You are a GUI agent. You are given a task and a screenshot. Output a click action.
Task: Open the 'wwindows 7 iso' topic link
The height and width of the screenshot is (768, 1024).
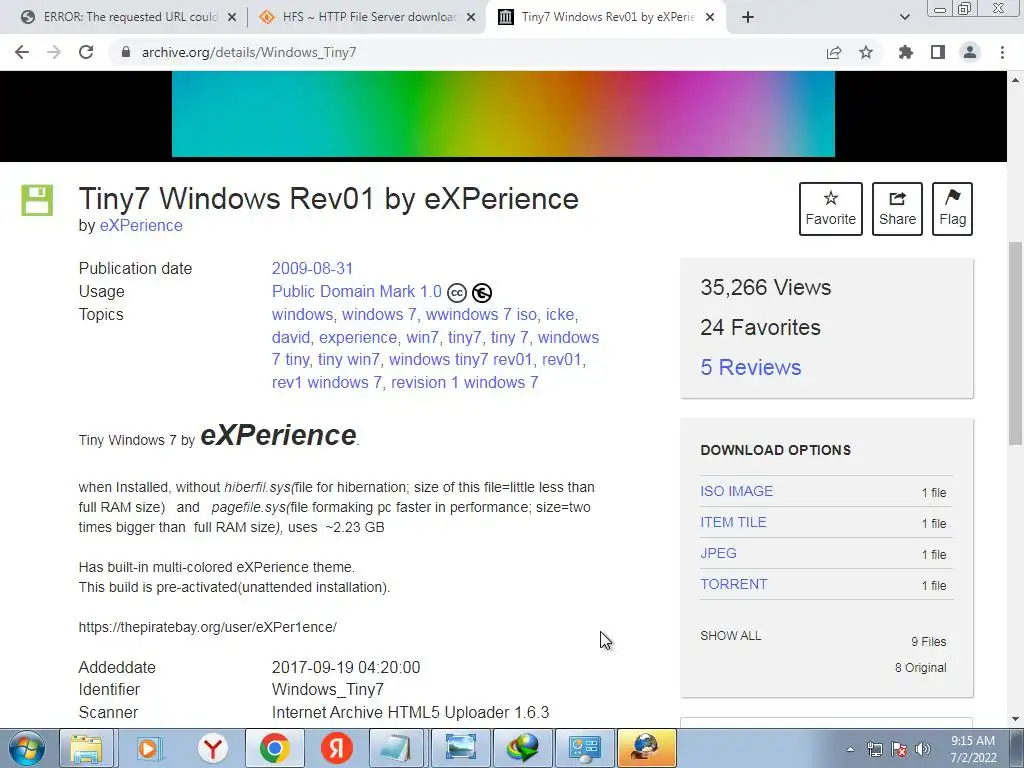(481, 315)
